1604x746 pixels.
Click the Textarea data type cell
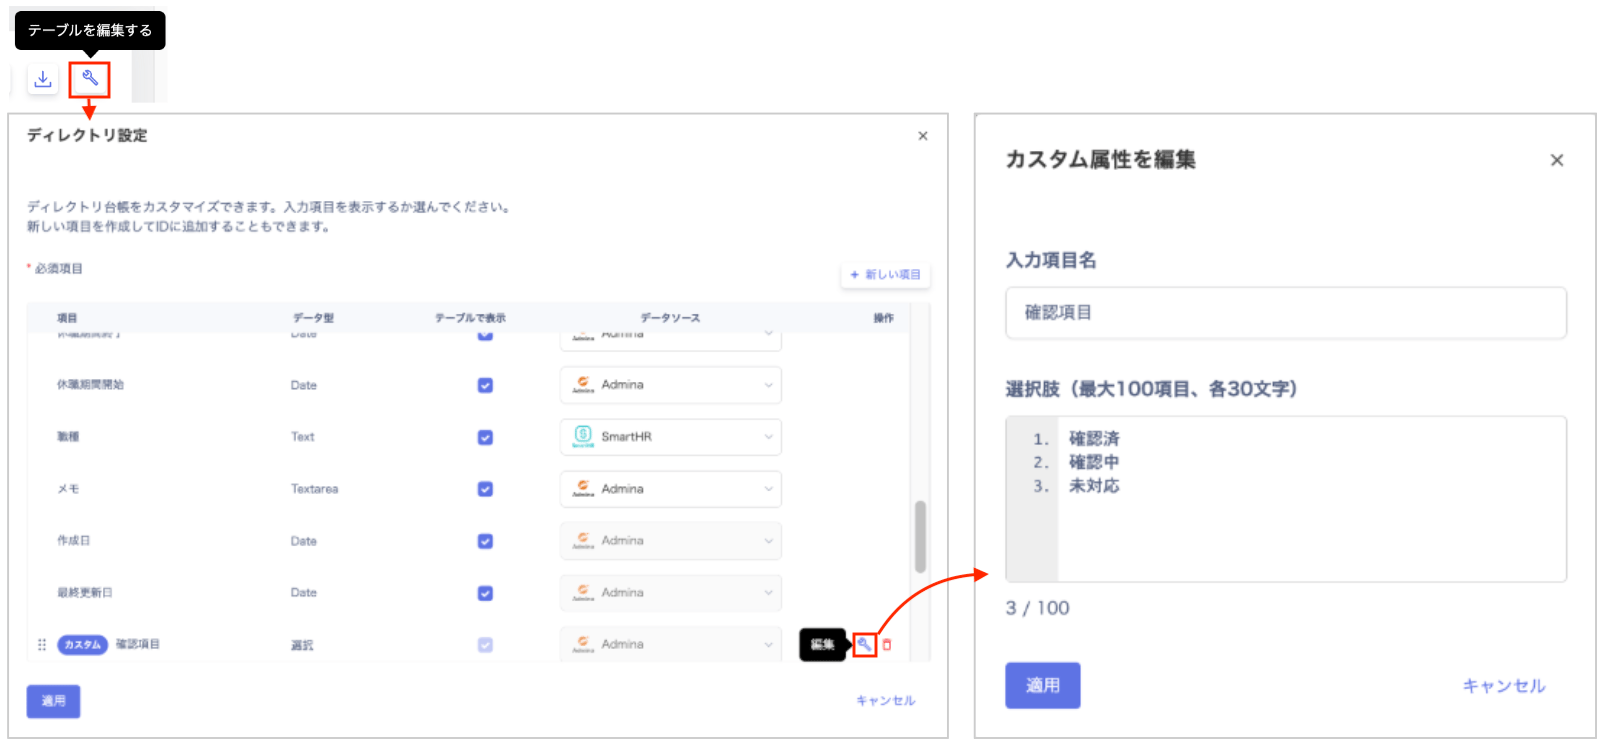point(314,489)
